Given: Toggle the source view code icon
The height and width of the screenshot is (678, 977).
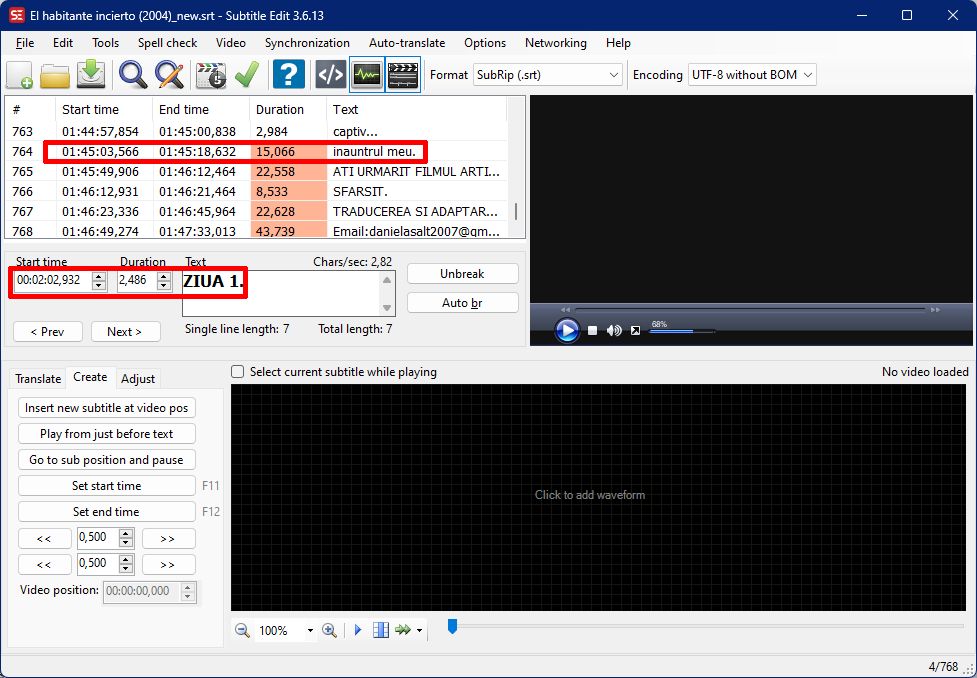Looking at the screenshot, I should [x=330, y=75].
